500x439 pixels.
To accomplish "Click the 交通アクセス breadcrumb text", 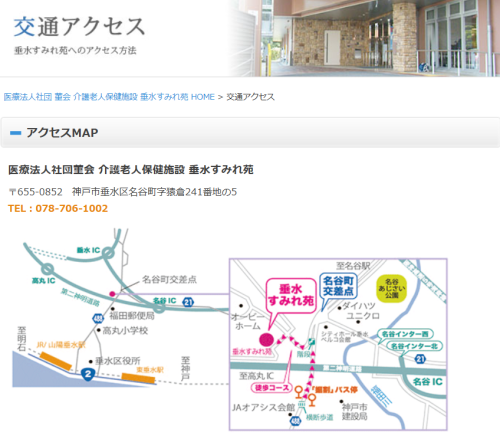I will pyautogui.click(x=250, y=97).
